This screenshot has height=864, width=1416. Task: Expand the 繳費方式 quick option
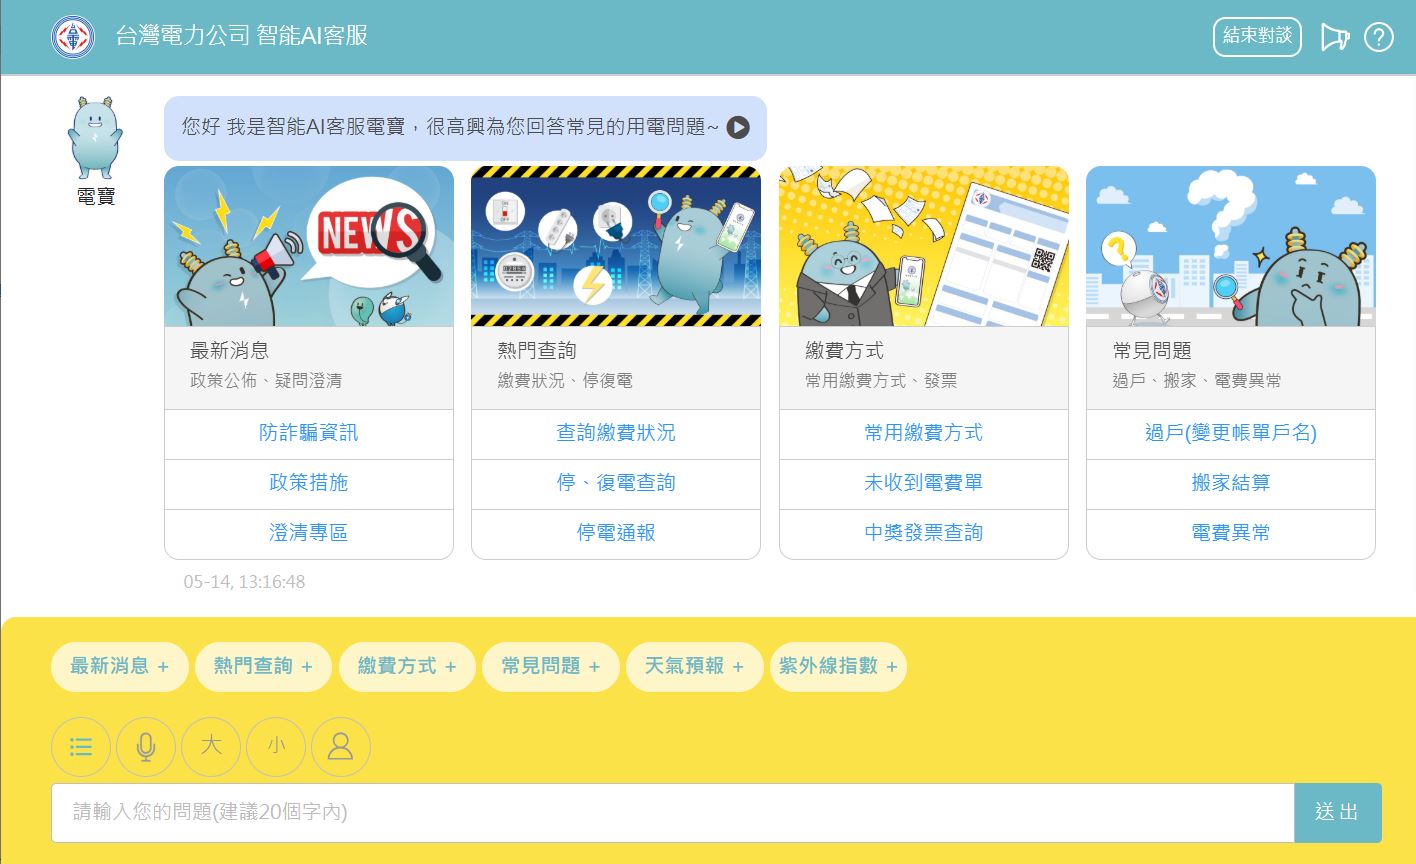(407, 667)
